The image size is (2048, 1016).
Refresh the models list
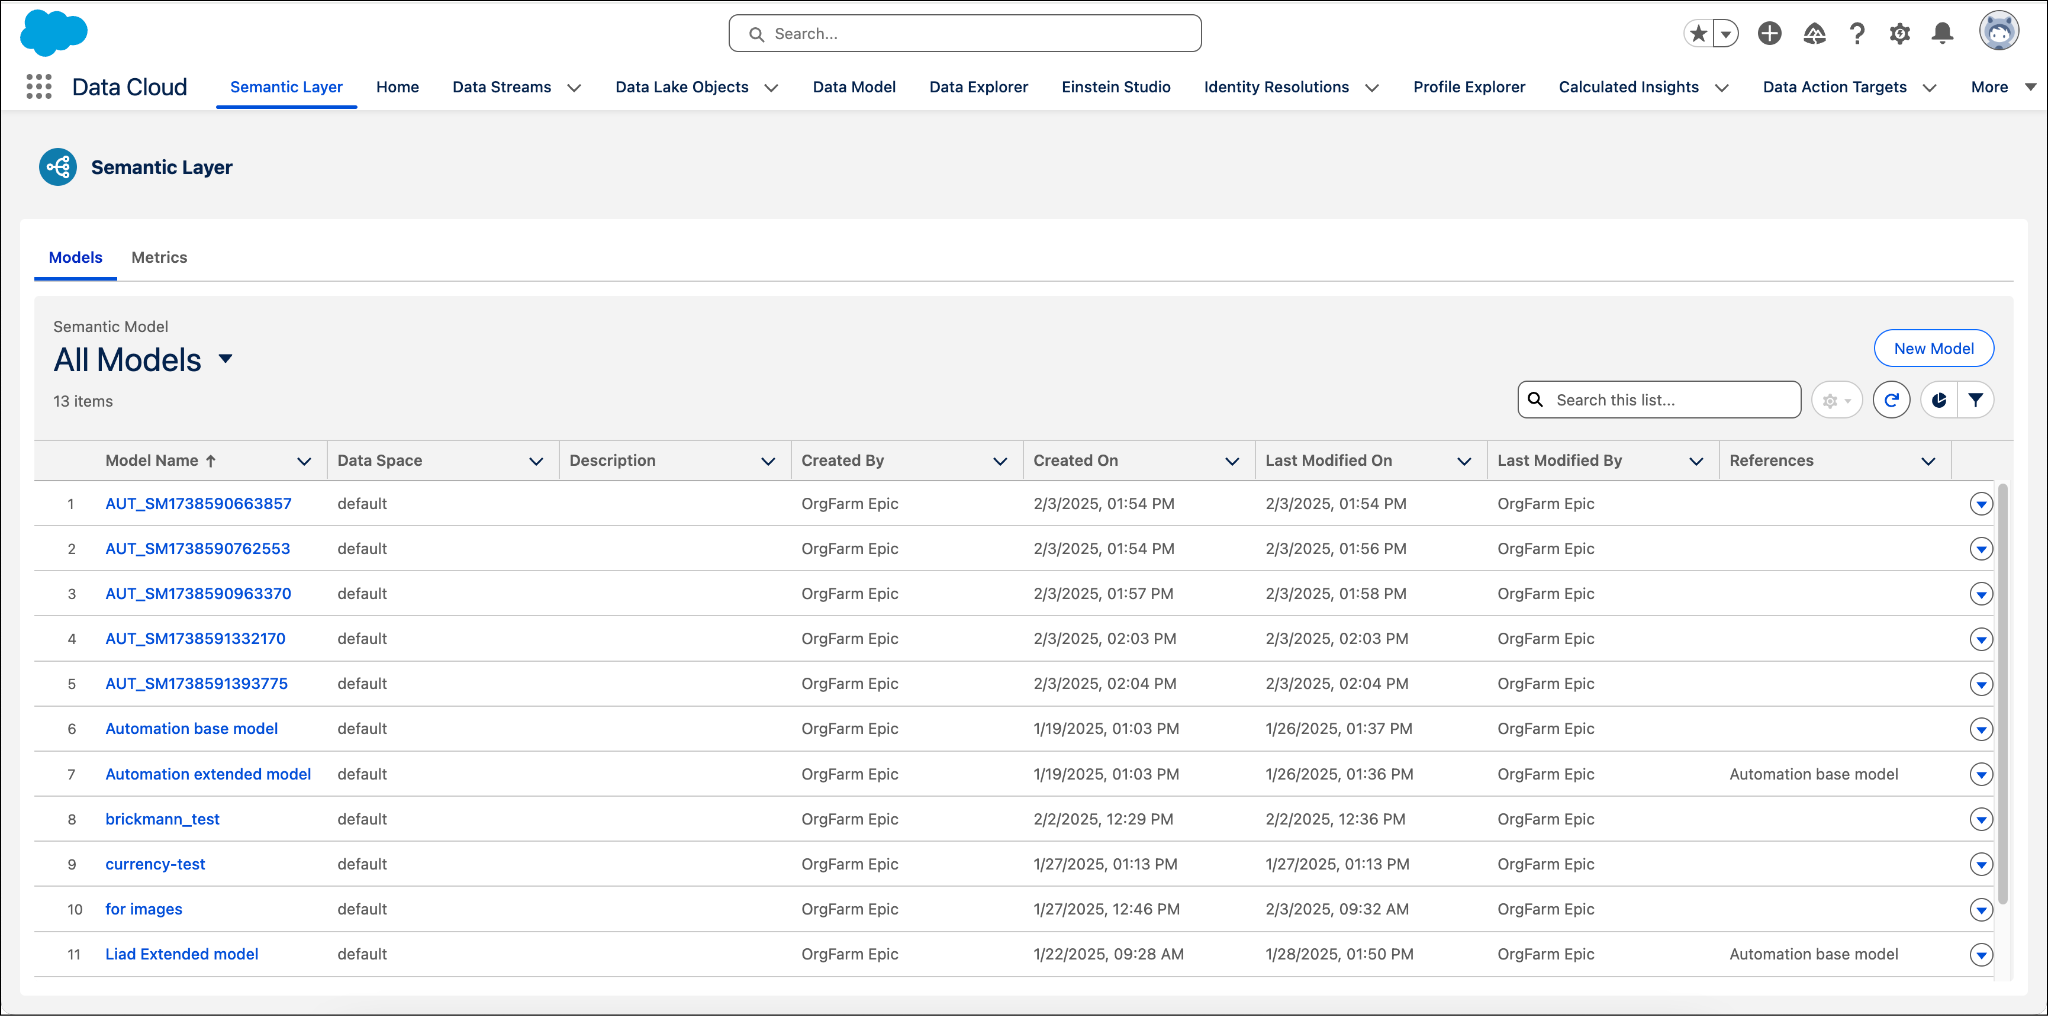pyautogui.click(x=1892, y=400)
